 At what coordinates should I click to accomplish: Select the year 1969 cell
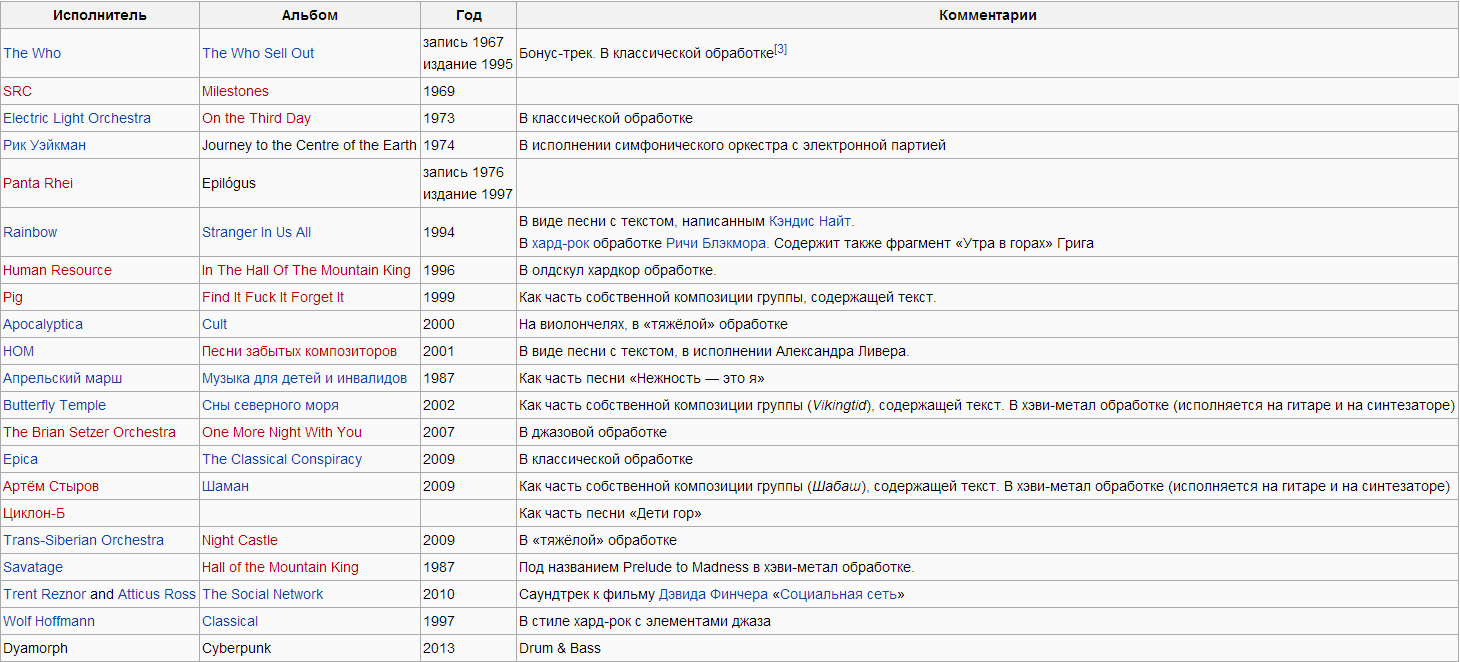tap(468, 91)
